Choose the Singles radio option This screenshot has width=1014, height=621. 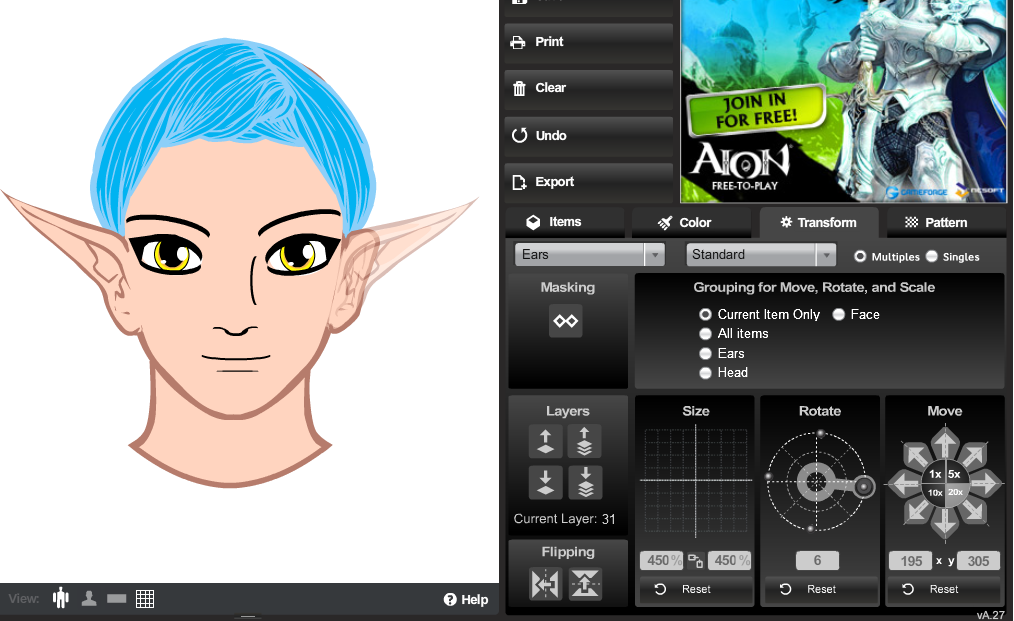(x=932, y=256)
